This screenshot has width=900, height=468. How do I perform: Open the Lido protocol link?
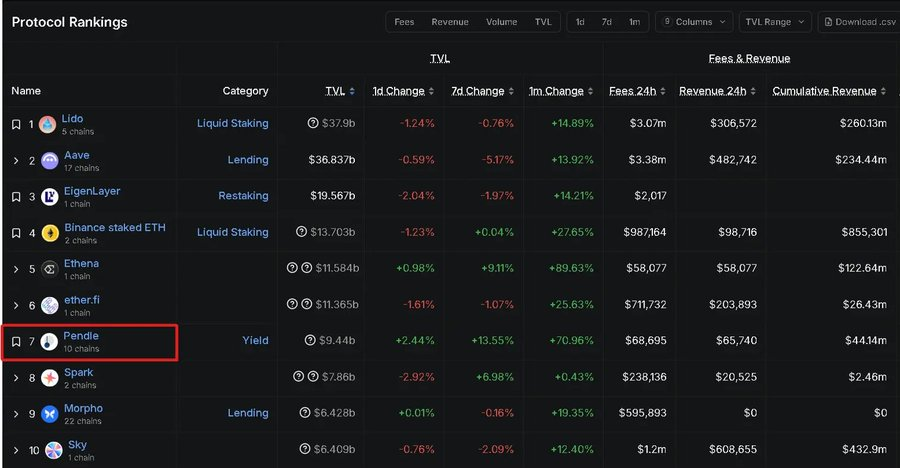[72, 119]
